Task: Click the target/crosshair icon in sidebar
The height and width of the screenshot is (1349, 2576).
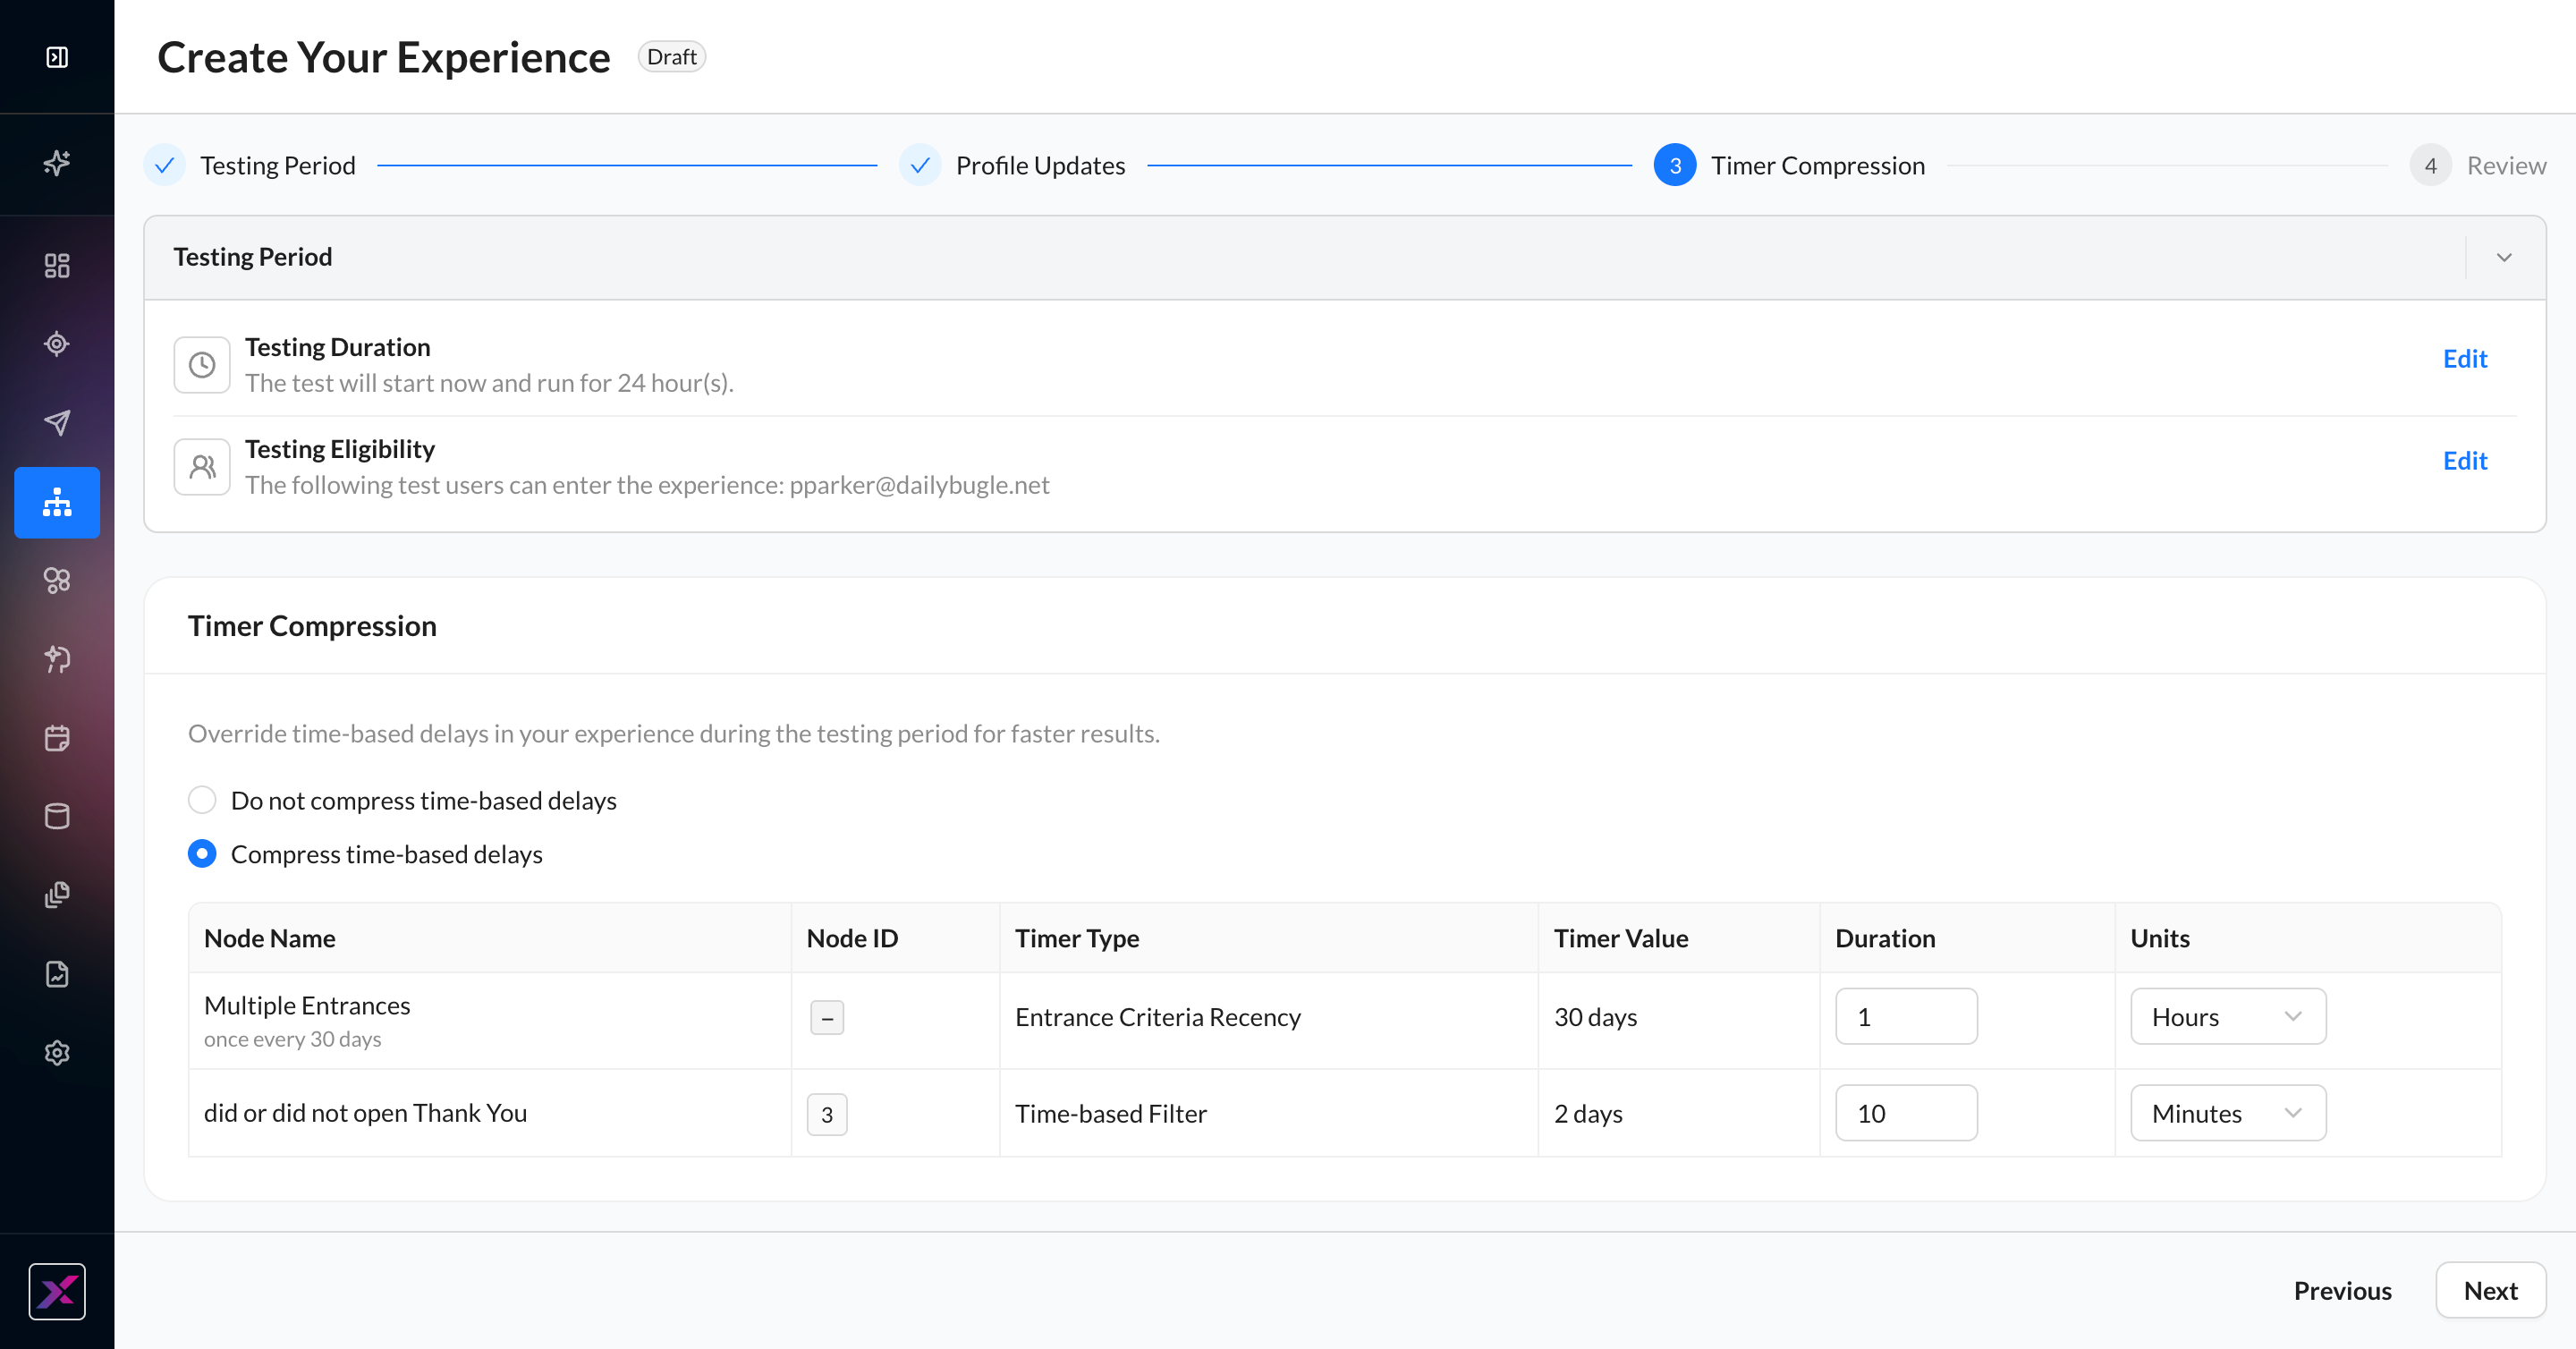Action: tap(57, 344)
